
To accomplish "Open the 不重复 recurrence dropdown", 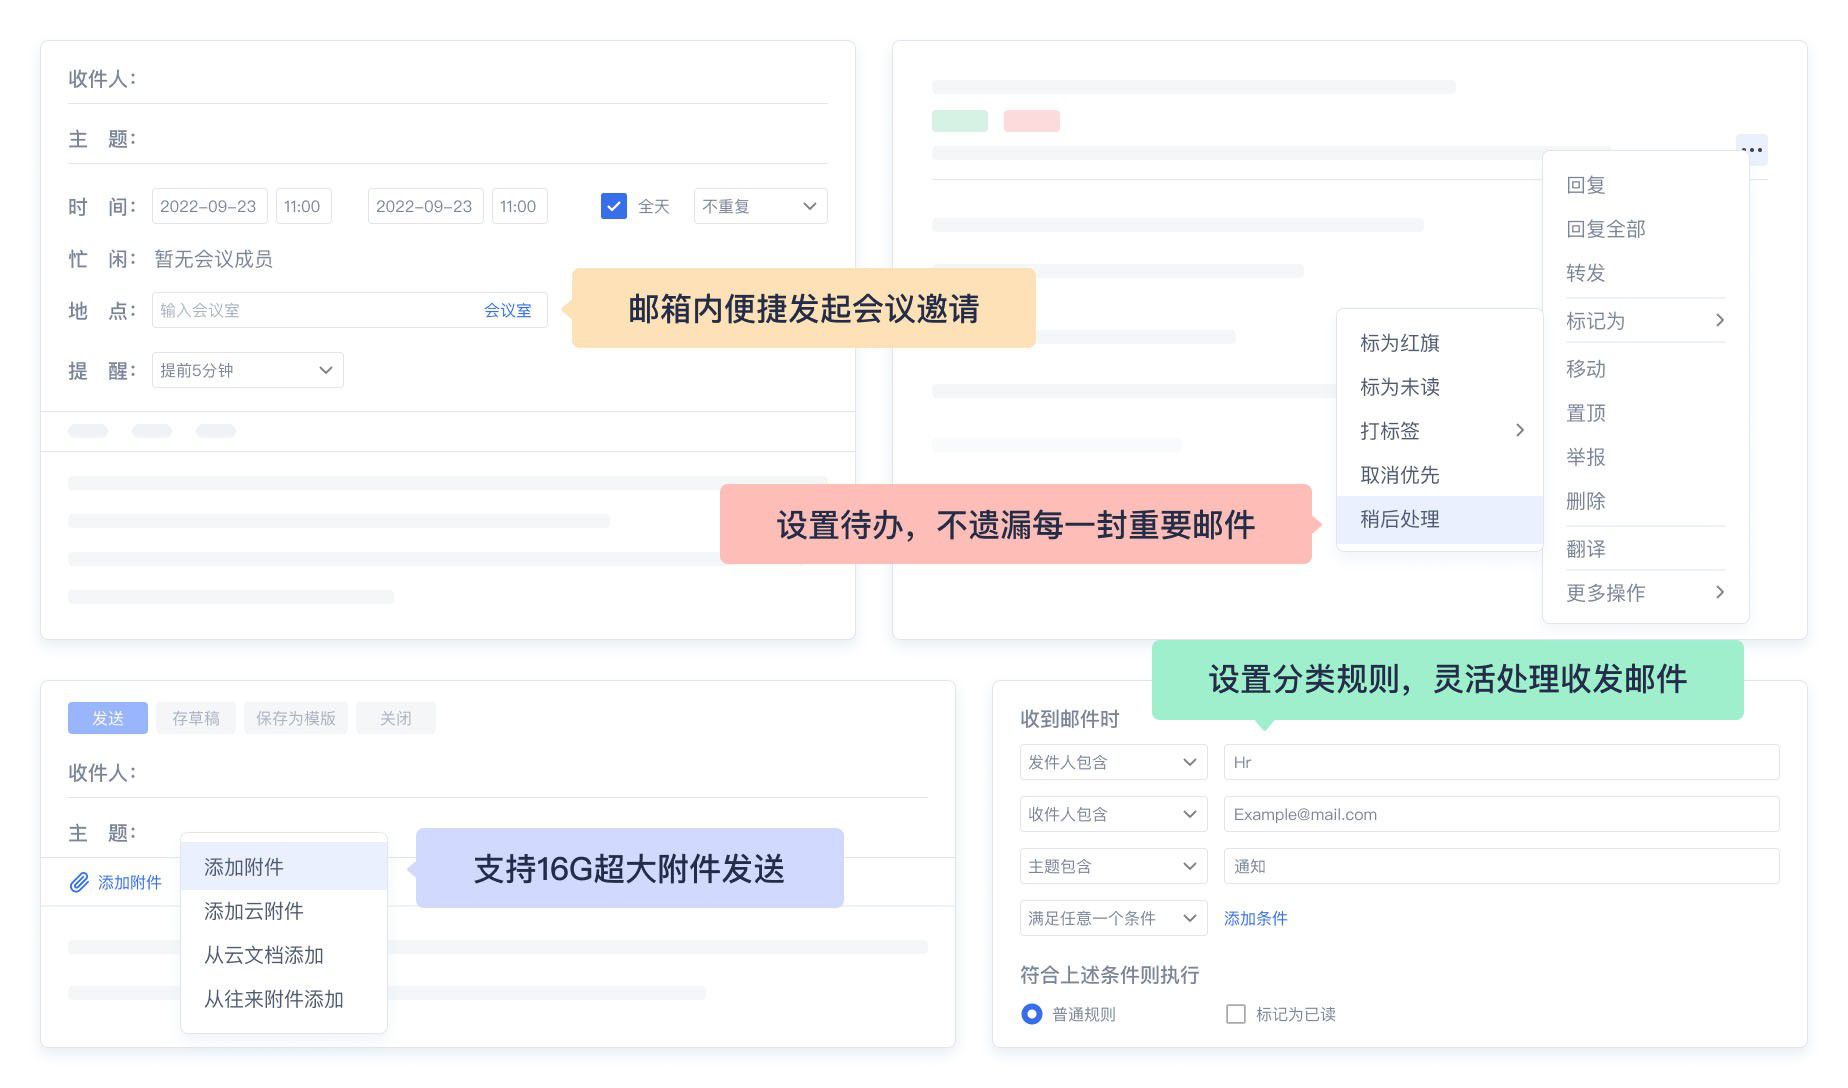I will pyautogui.click(x=760, y=206).
